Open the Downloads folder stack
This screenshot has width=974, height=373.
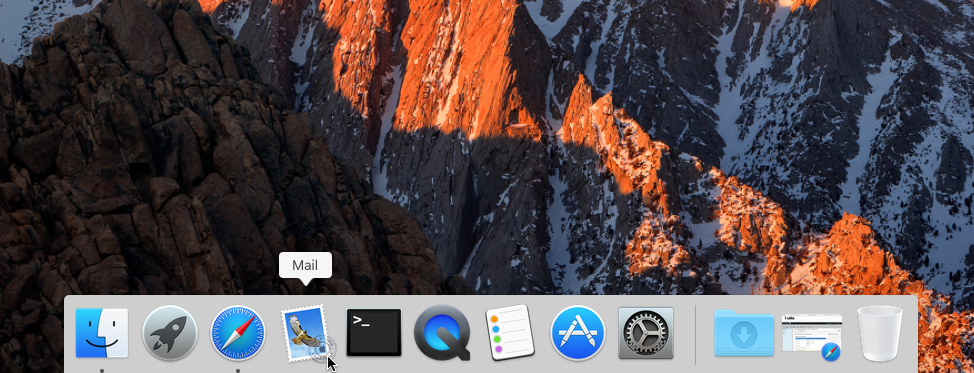744,333
